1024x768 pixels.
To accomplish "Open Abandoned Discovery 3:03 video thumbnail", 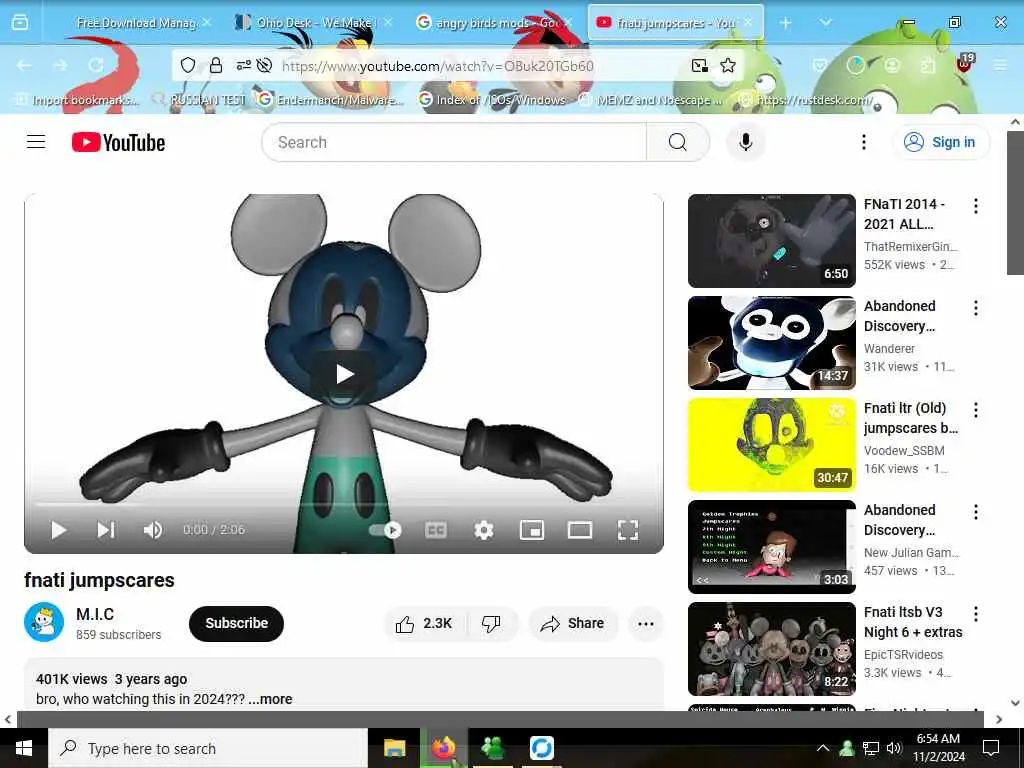I will [x=771, y=547].
